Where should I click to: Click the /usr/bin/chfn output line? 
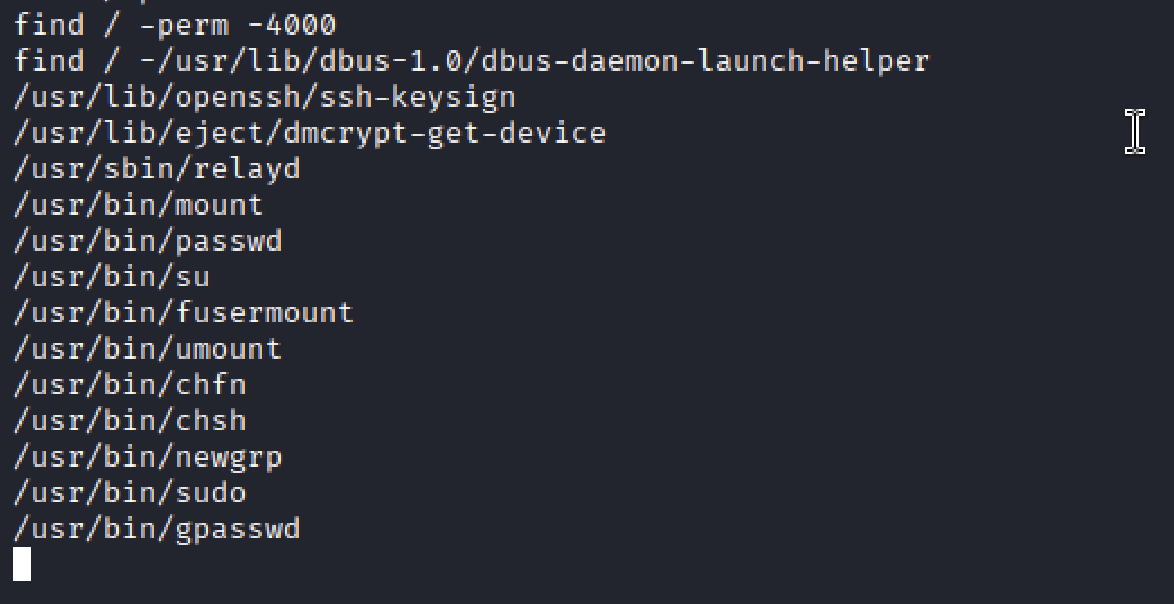(x=130, y=385)
